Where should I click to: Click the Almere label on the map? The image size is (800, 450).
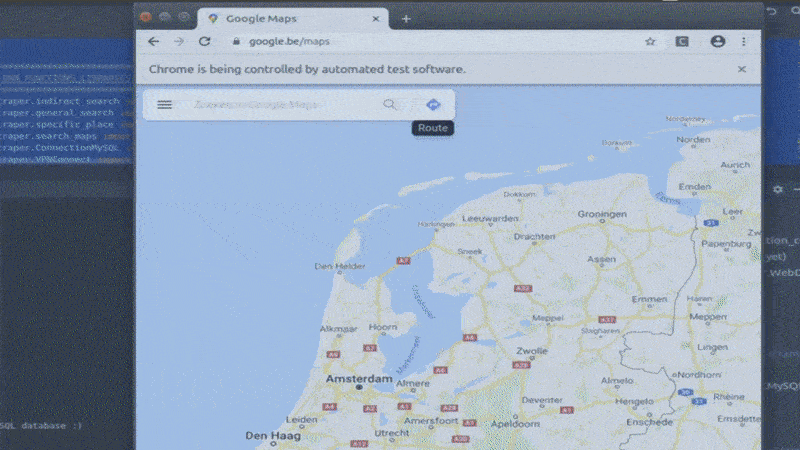coord(413,383)
